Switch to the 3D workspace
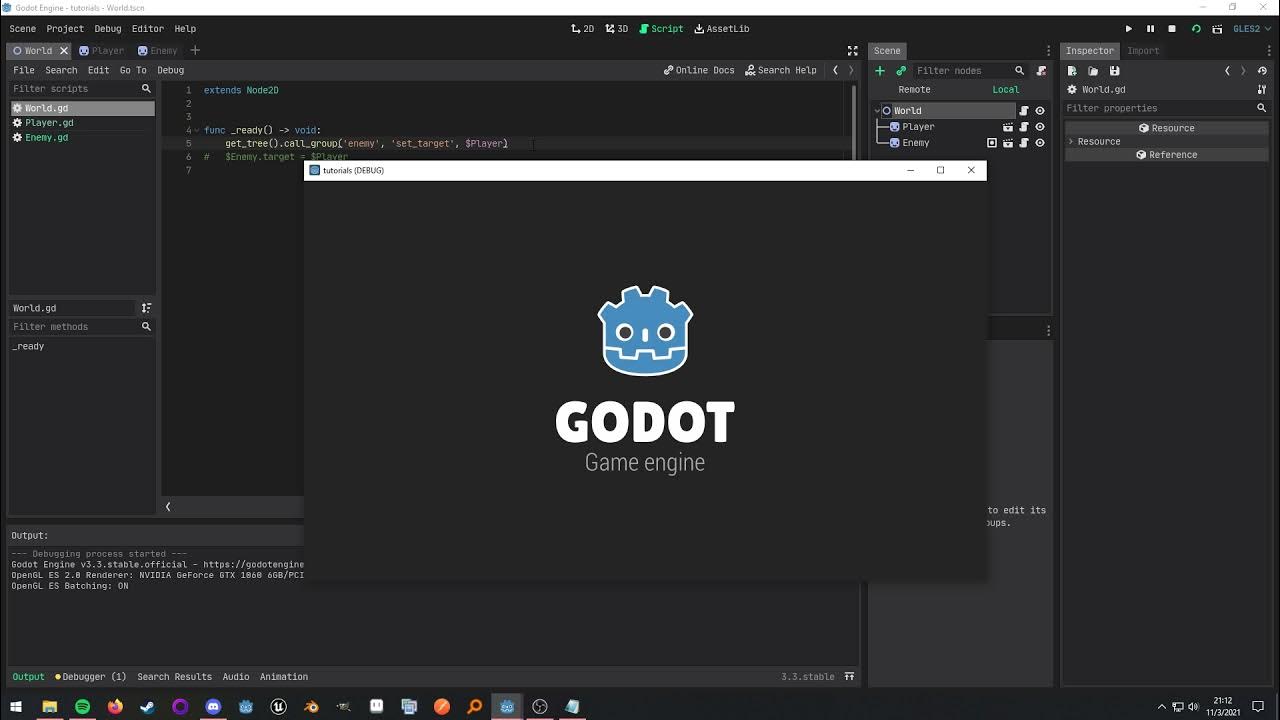1280x720 pixels. coord(616,29)
